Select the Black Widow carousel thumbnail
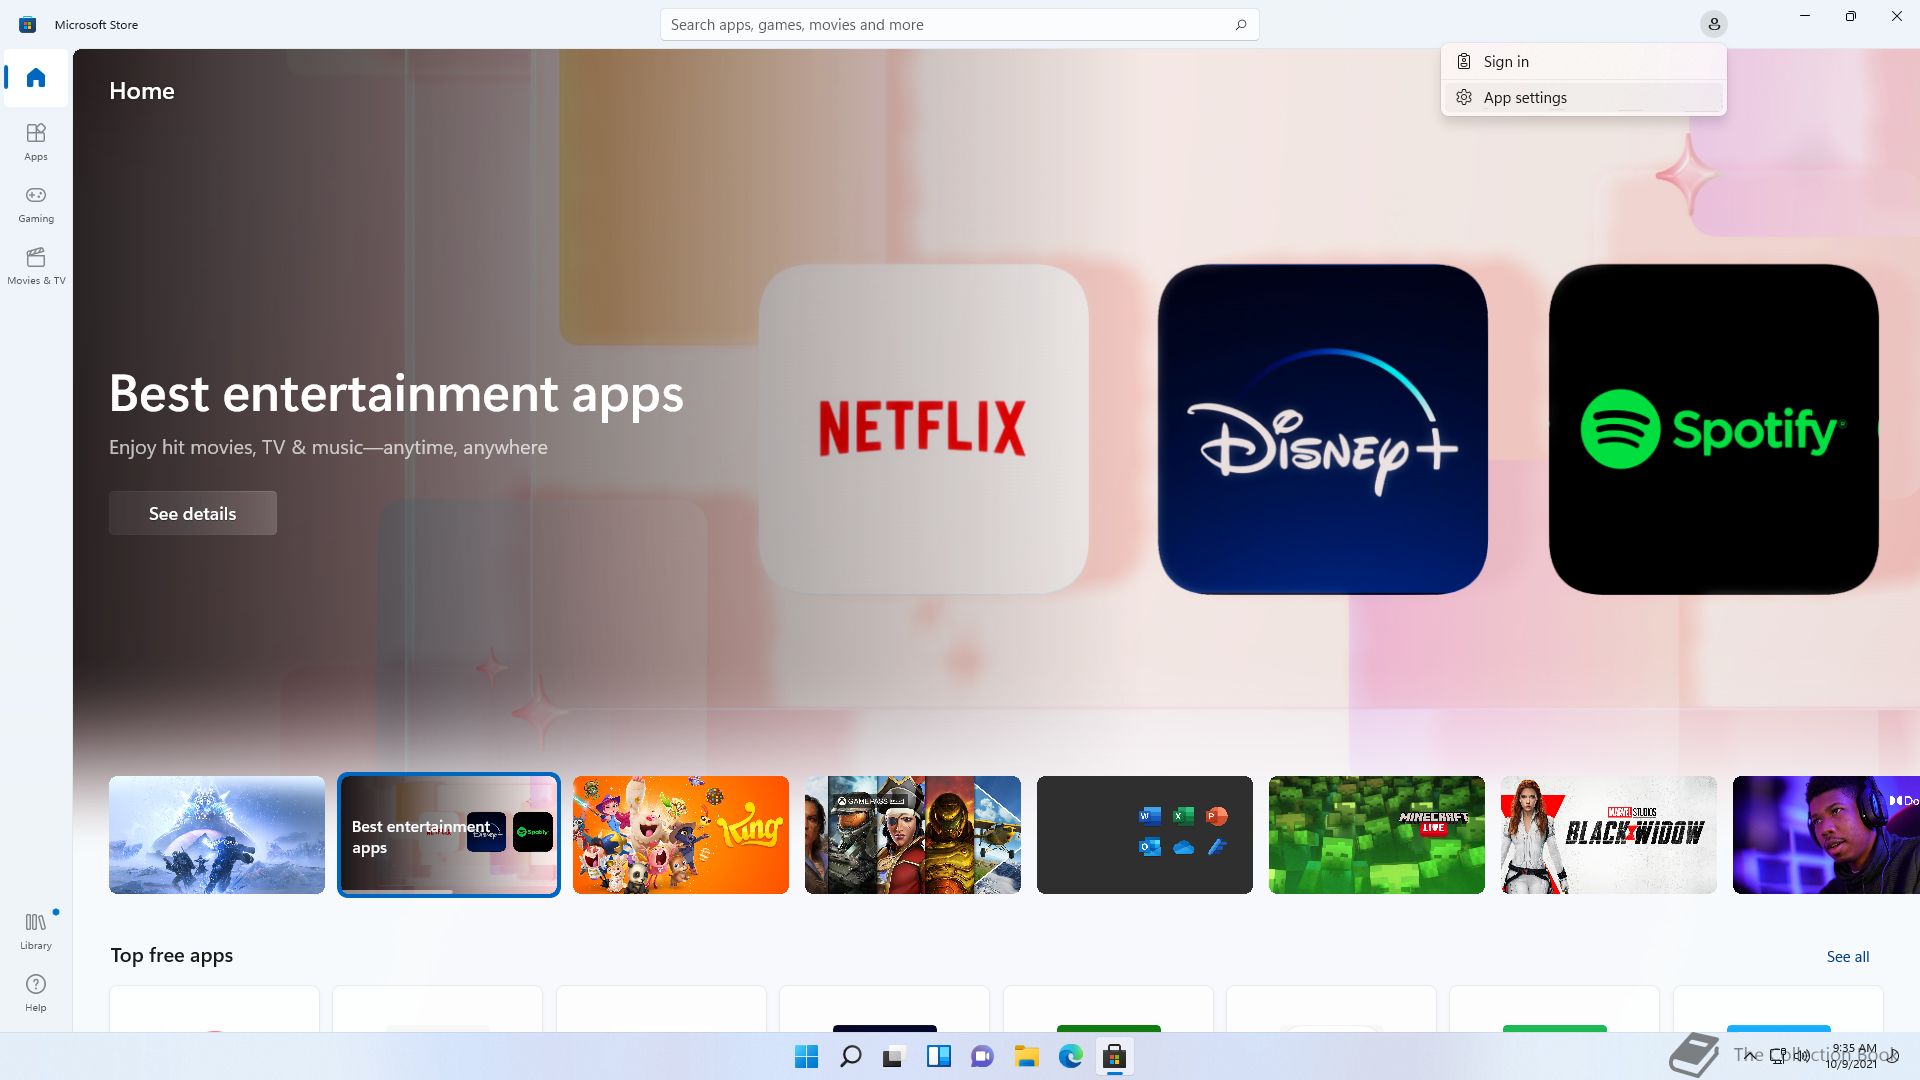 1609,835
